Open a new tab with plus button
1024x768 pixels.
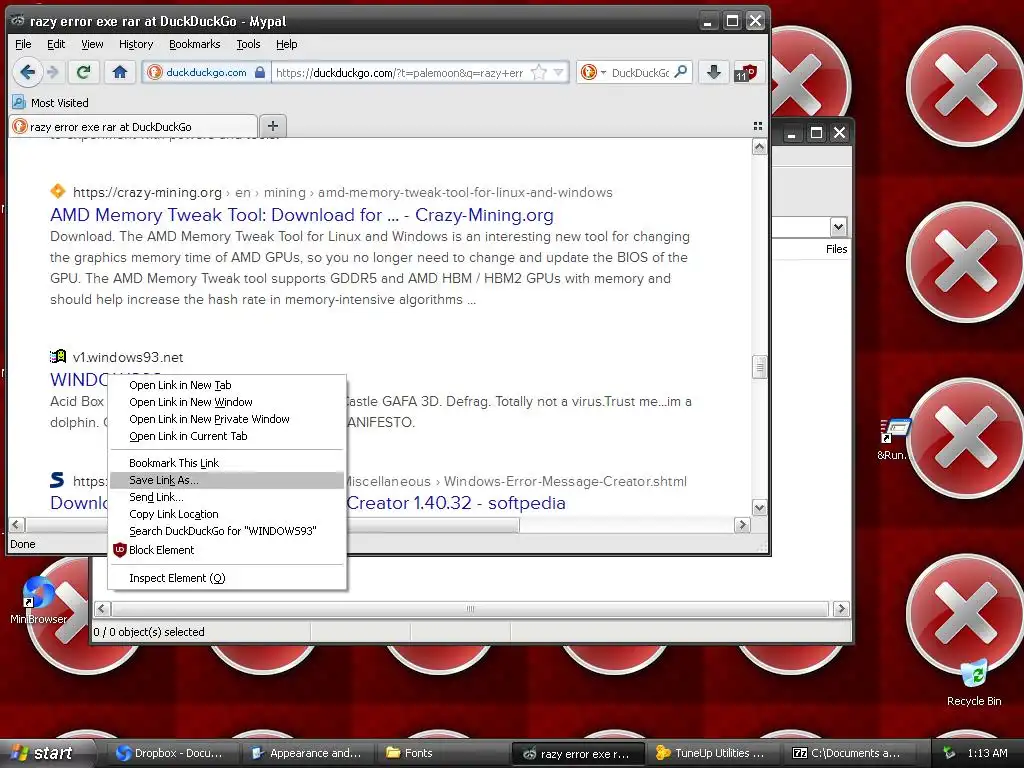pyautogui.click(x=273, y=126)
